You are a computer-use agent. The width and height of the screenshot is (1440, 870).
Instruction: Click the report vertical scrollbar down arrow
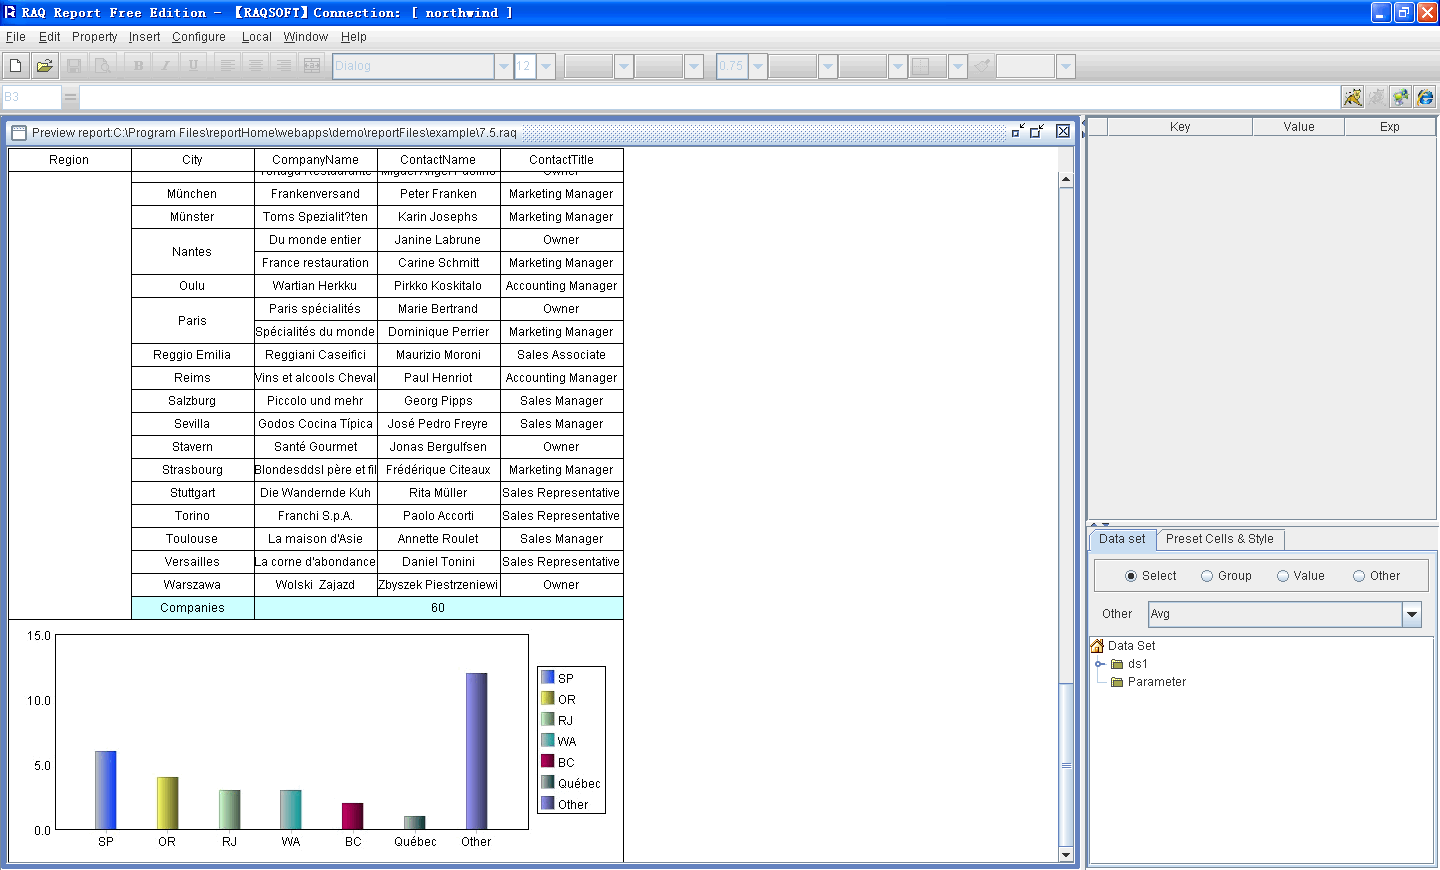(x=1066, y=855)
